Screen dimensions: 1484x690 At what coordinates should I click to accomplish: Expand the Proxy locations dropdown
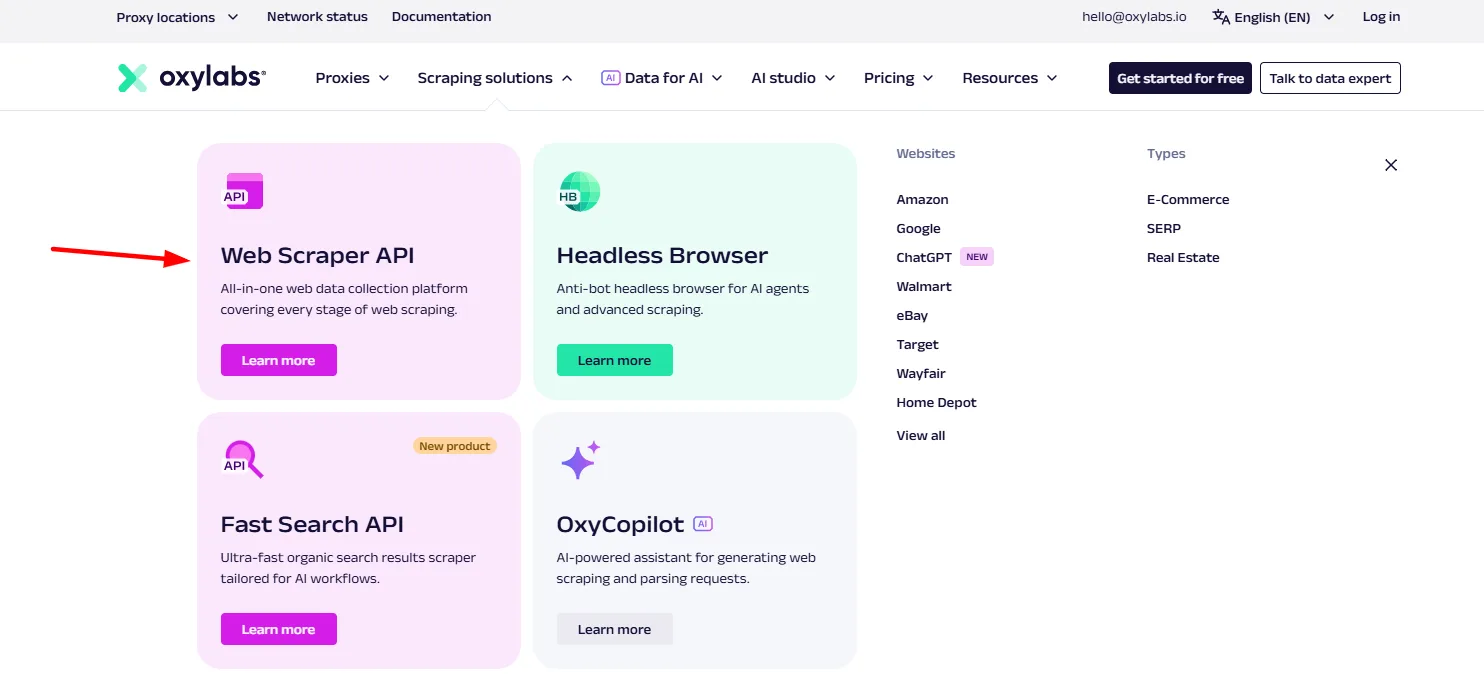point(177,17)
